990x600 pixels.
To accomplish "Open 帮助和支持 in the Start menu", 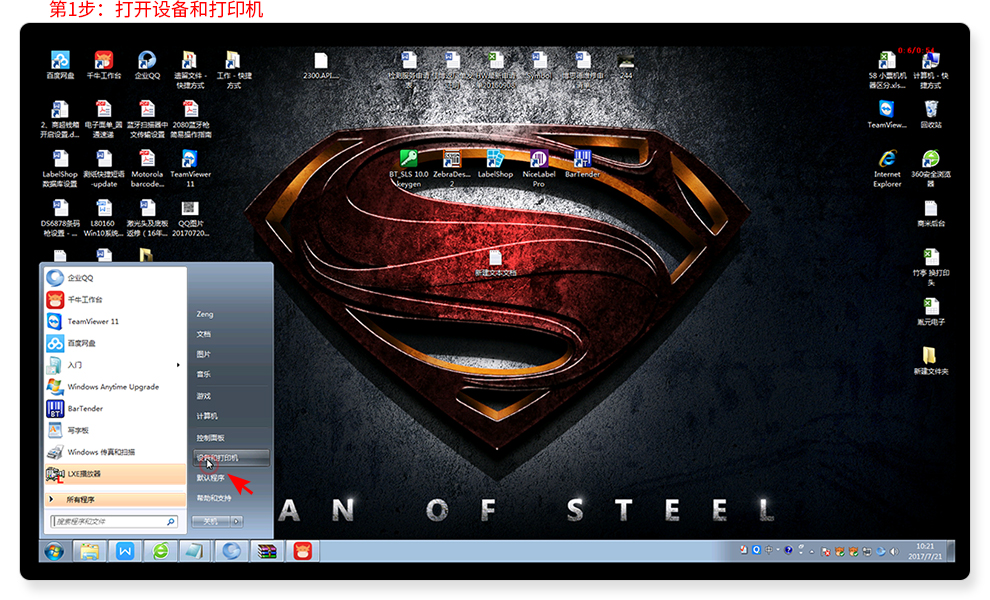I will pyautogui.click(x=214, y=498).
